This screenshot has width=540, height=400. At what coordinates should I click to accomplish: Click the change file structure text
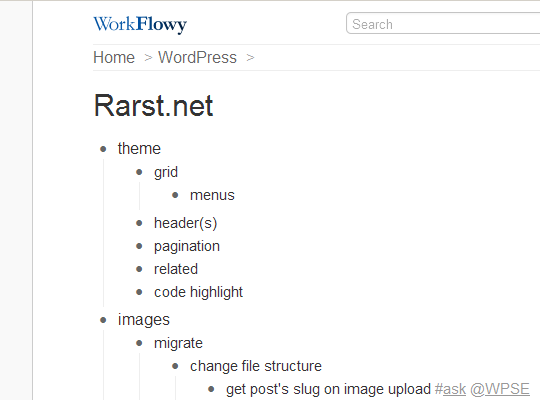tap(256, 366)
